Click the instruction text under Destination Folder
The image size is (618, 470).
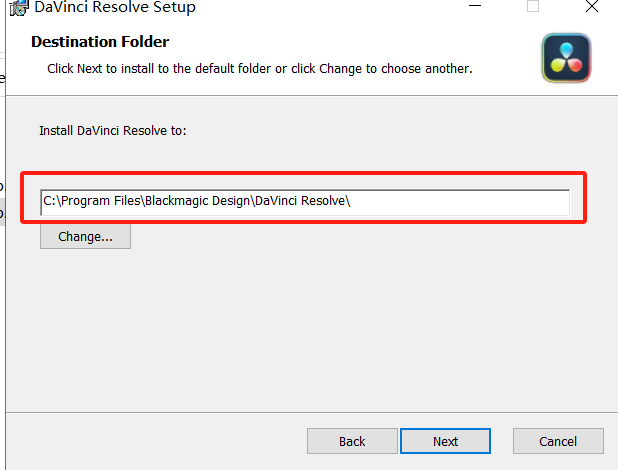[260, 69]
